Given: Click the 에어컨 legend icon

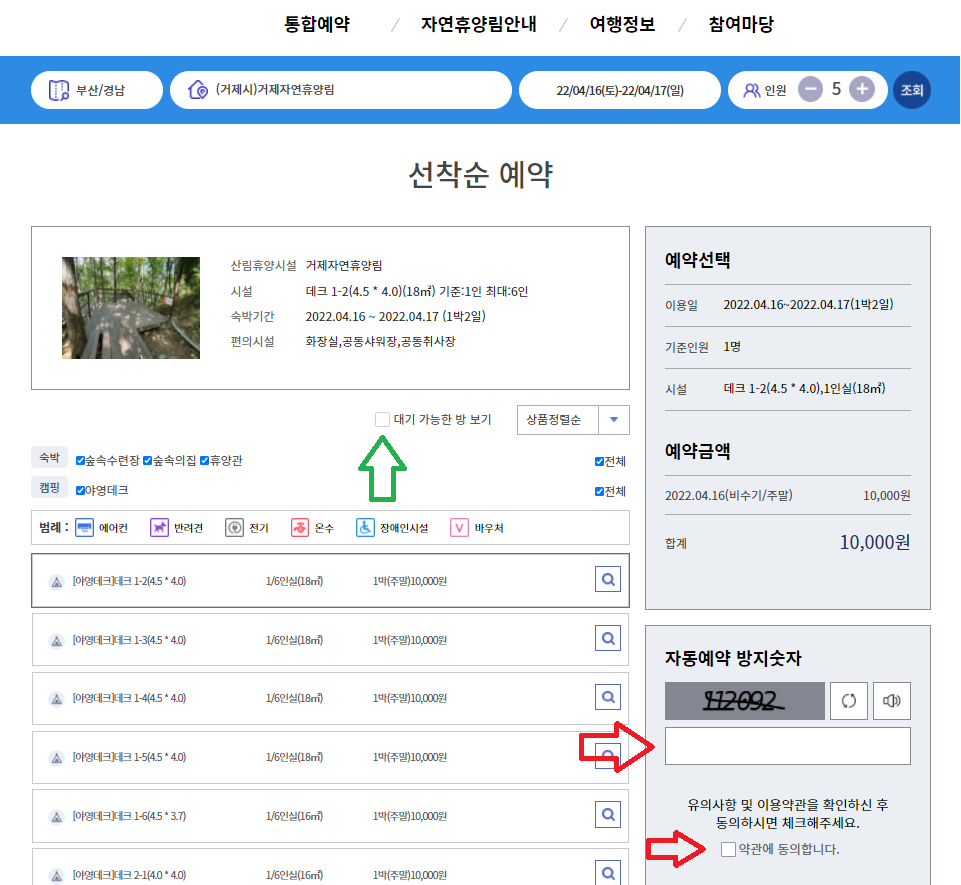Looking at the screenshot, I should 85,528.
